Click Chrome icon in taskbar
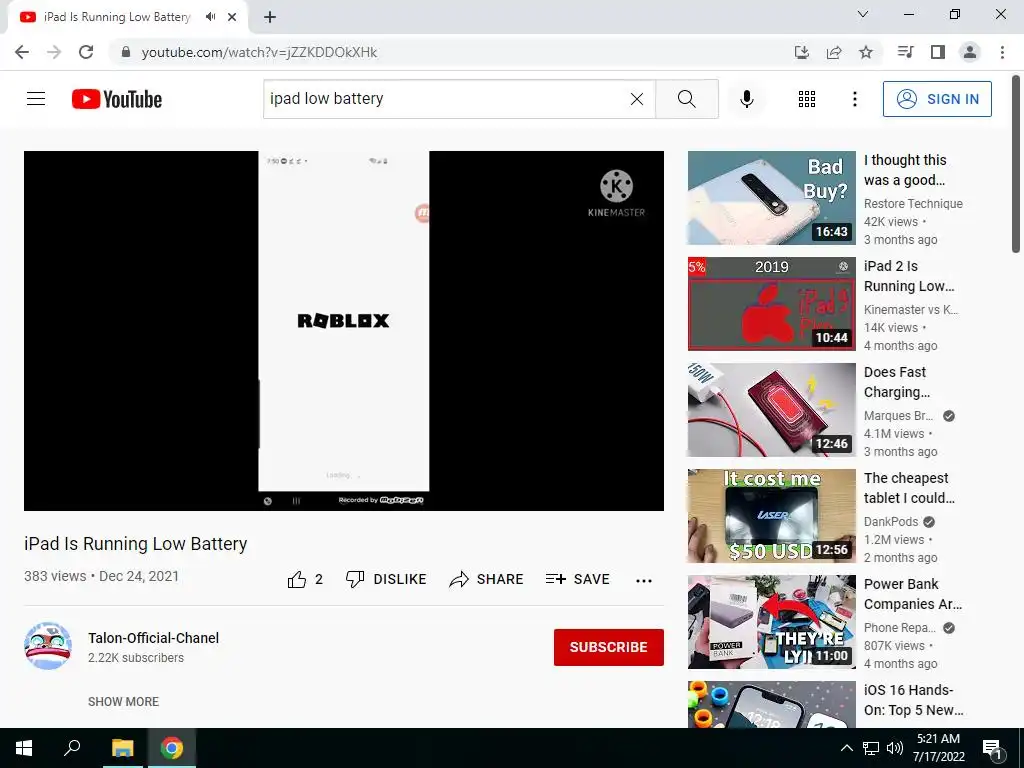The height and width of the screenshot is (768, 1024). tap(172, 748)
